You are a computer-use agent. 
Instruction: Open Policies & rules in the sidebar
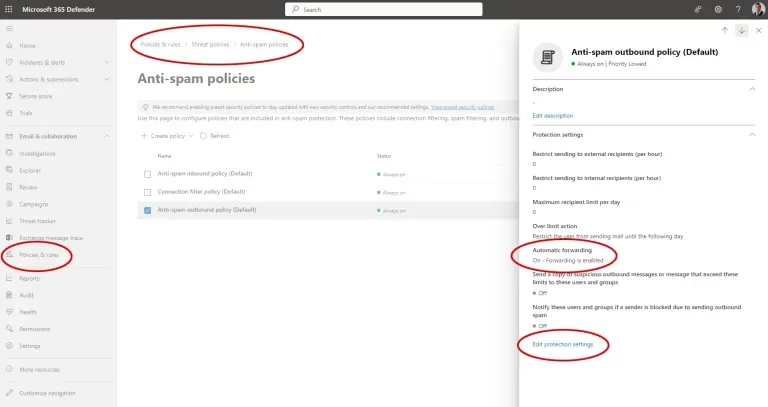tap(39, 255)
